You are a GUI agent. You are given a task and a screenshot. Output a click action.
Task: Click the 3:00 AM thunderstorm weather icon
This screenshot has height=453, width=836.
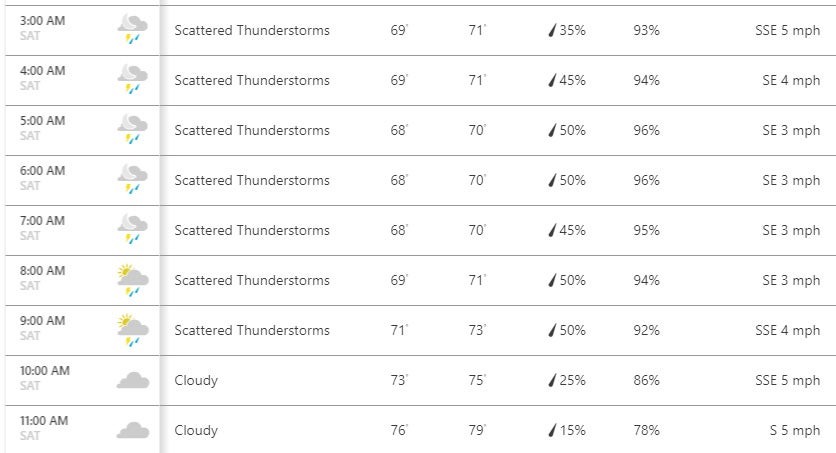click(132, 30)
